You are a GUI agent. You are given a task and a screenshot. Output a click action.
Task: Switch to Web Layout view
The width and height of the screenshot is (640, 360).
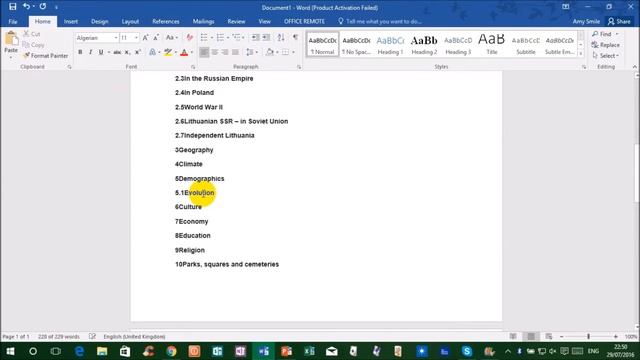549,336
